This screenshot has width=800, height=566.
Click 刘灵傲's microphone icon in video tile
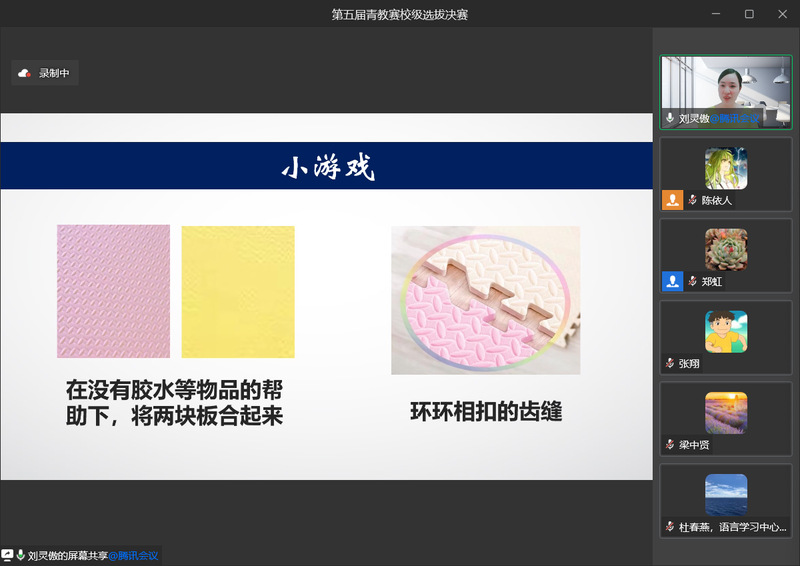(x=670, y=118)
